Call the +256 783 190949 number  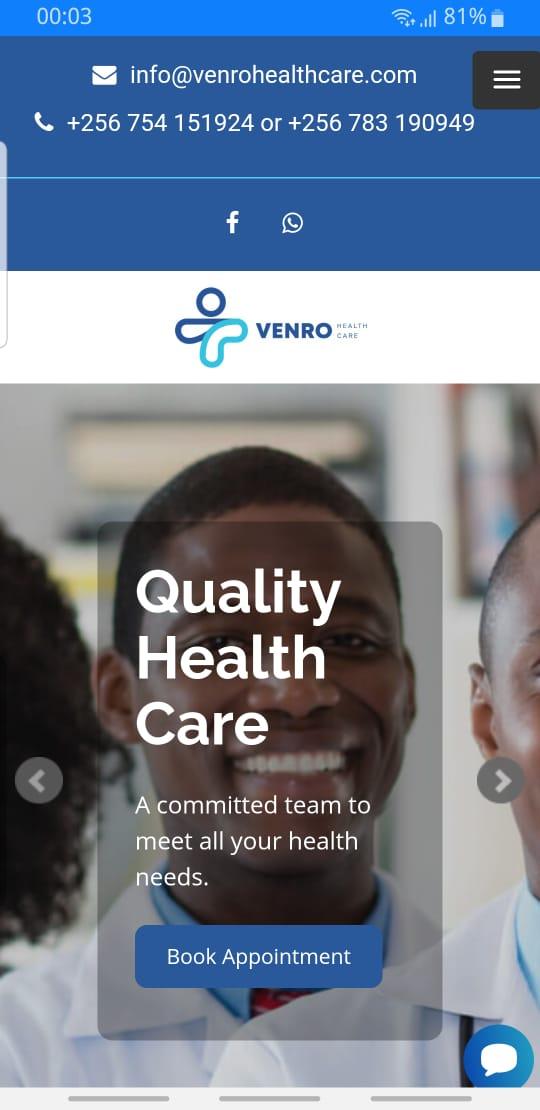click(x=381, y=122)
